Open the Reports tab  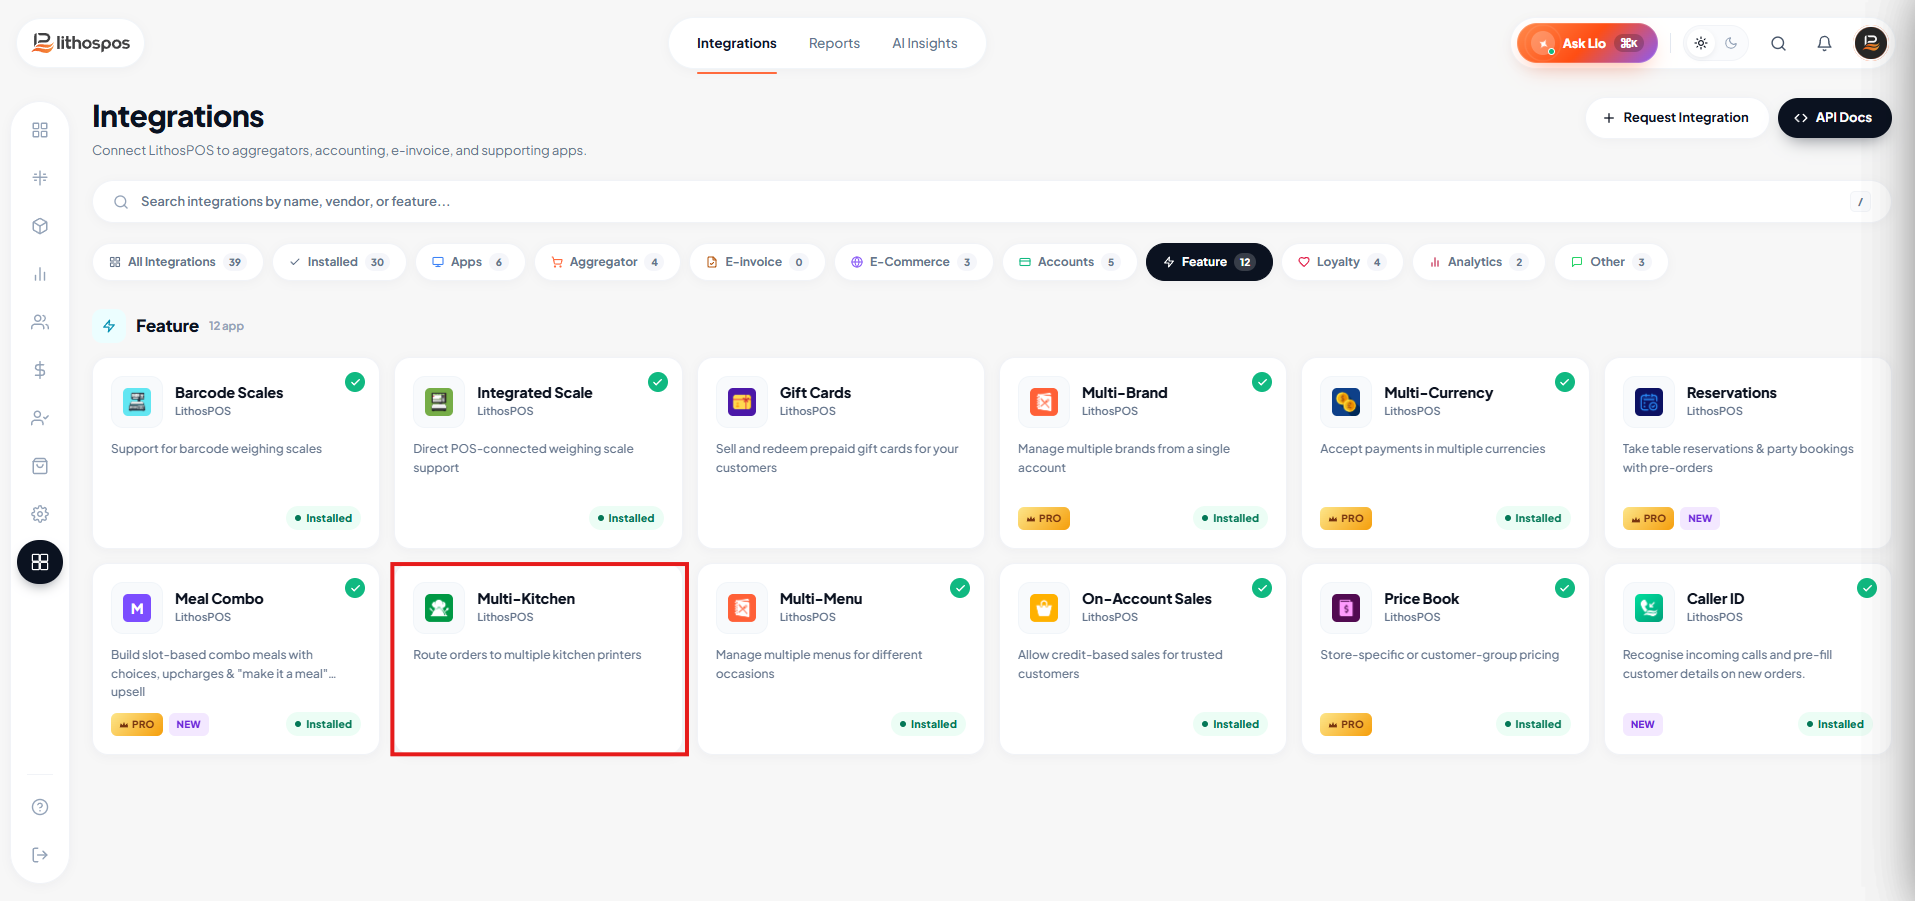click(834, 43)
